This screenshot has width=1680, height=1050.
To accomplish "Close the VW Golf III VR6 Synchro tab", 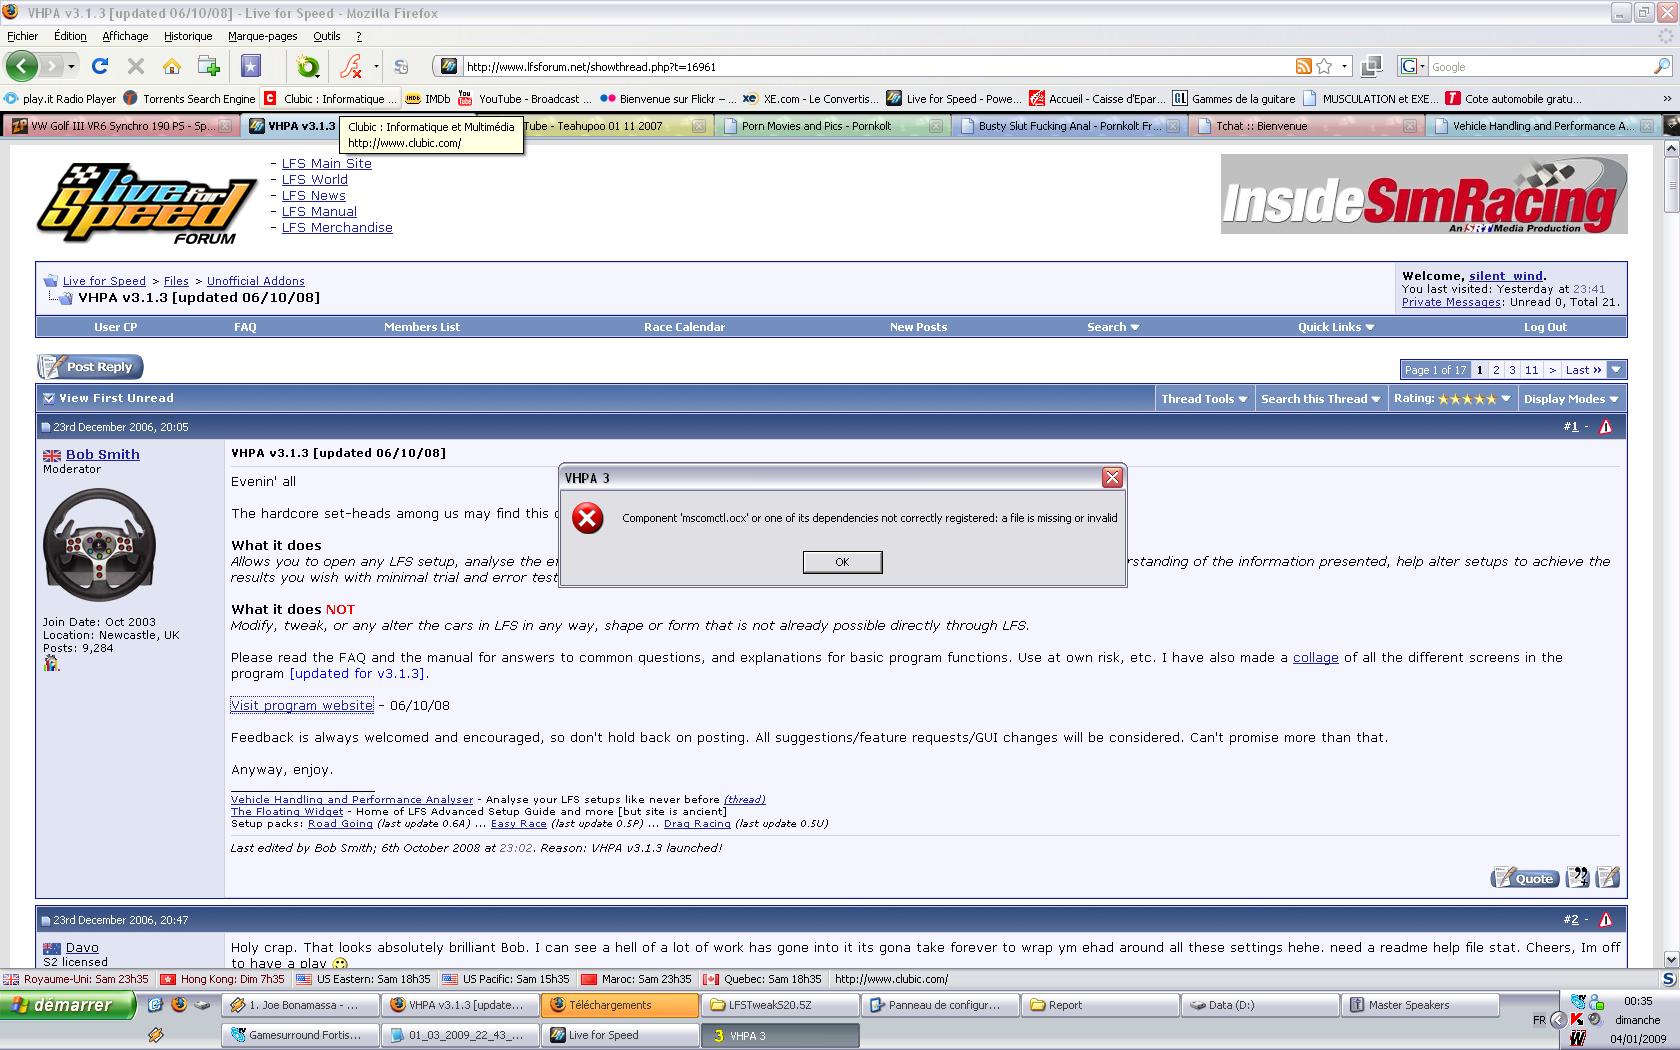I will coord(226,126).
